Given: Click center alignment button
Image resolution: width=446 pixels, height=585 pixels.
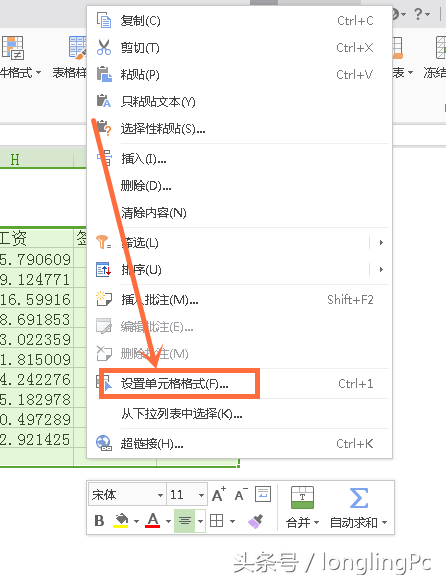Looking at the screenshot, I should coord(185,520).
